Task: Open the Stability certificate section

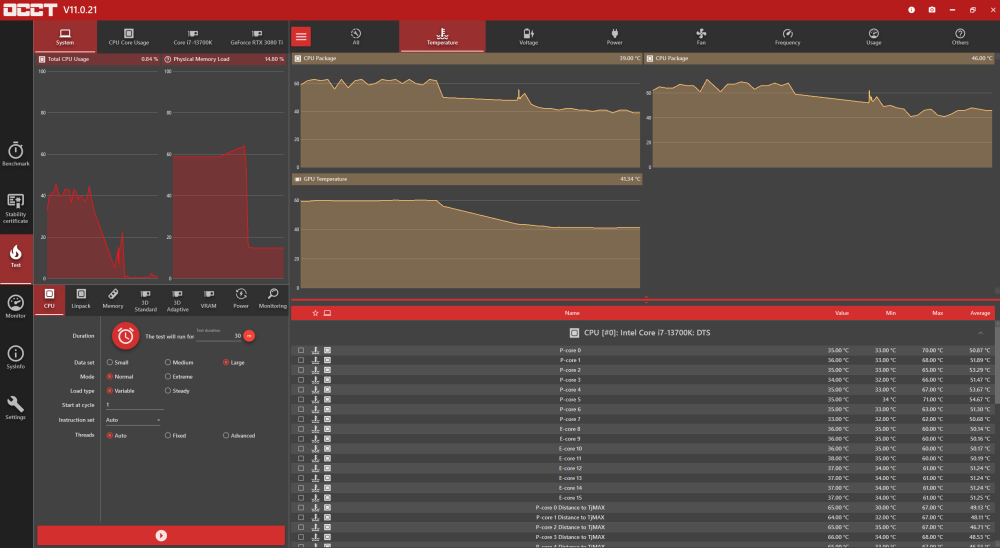Action: (16, 208)
